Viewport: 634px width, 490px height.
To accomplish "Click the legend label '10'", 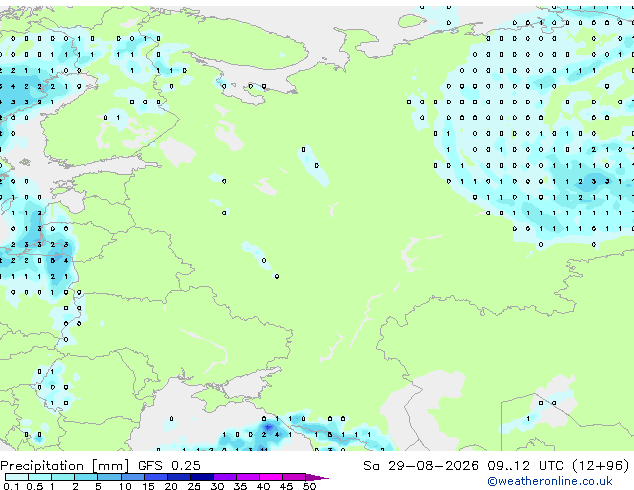I will (x=125, y=486).
